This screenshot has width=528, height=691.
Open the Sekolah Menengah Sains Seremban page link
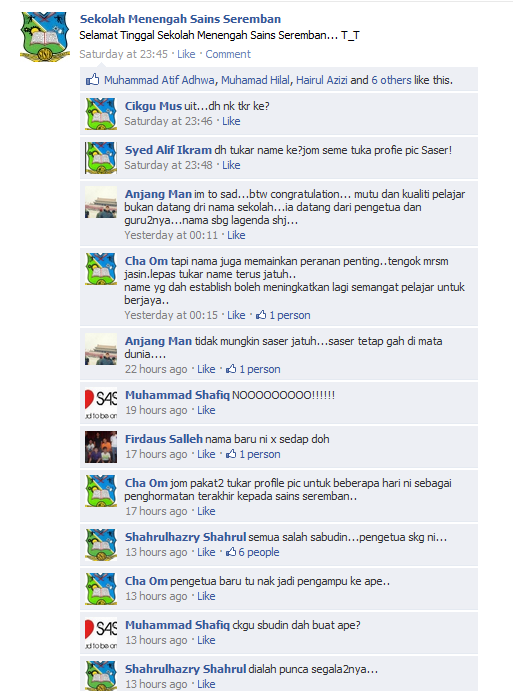pyautogui.click(x=180, y=19)
